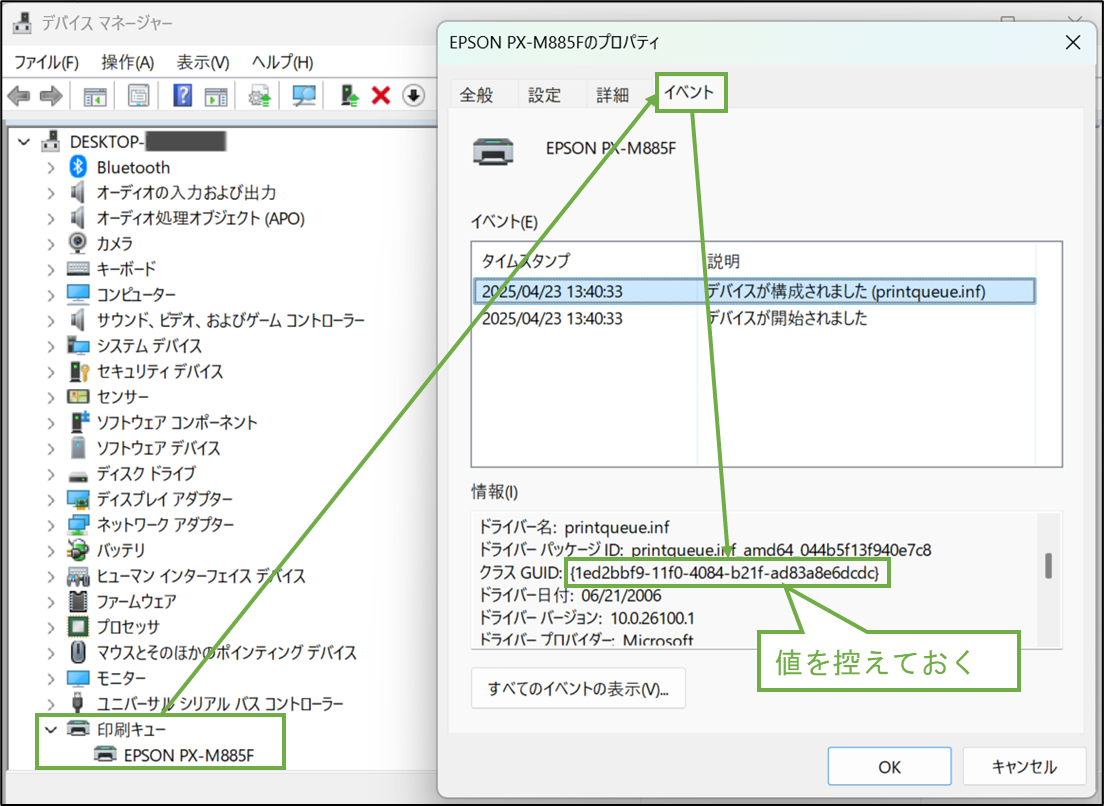Click the 情報 box scrollbar thumb
The height and width of the screenshot is (806, 1104).
click(1048, 565)
